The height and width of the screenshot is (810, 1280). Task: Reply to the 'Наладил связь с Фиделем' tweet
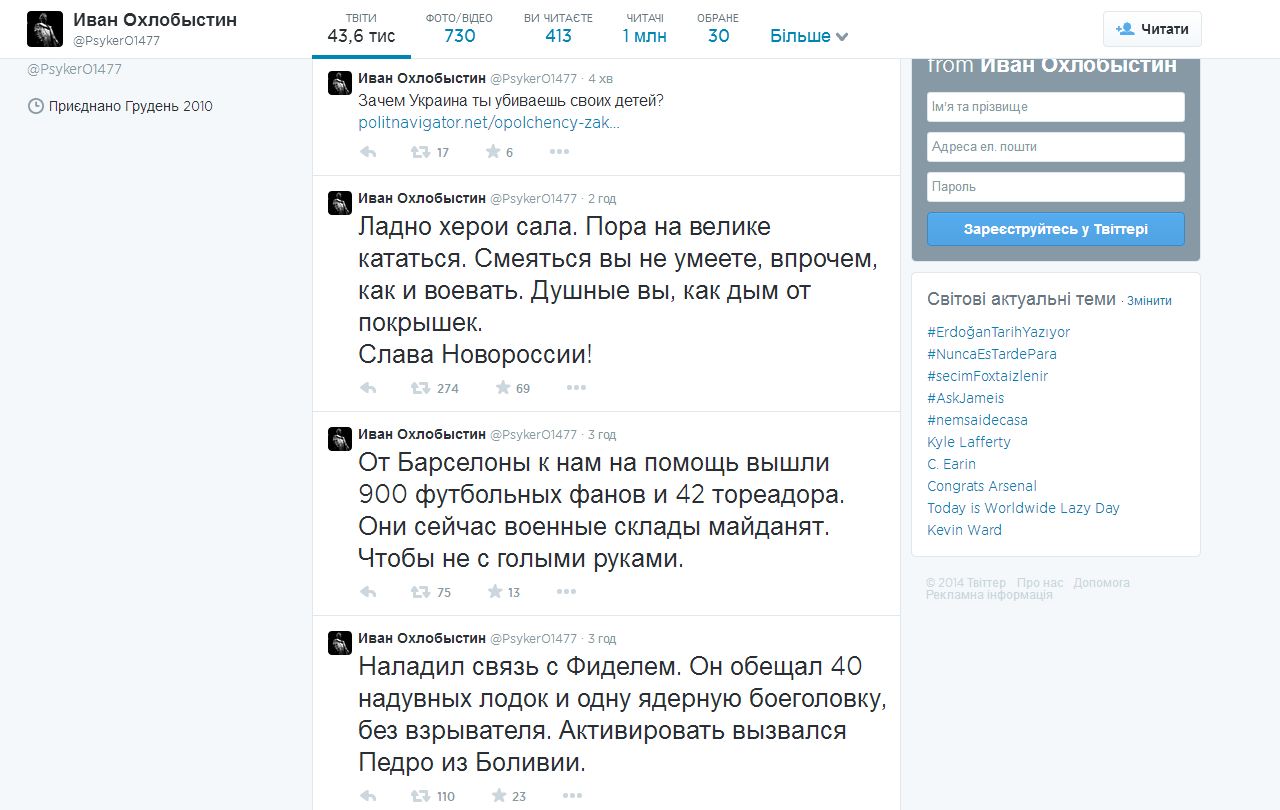click(x=368, y=796)
